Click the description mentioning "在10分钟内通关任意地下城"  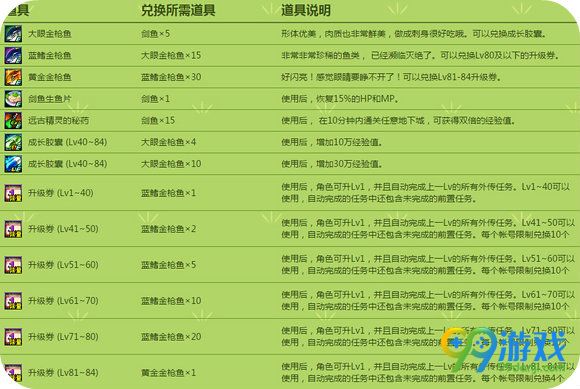point(398,121)
